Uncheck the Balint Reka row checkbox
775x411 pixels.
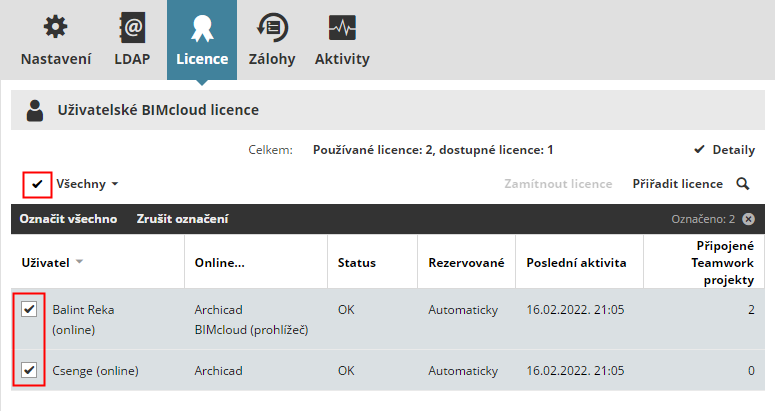(x=30, y=309)
